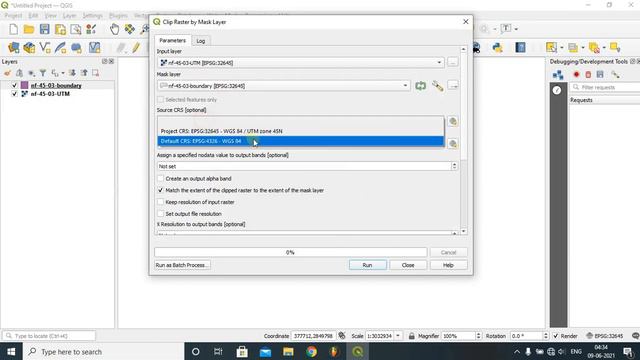This screenshot has height=360, width=640.
Task: Click Select CRS icon beside Source CRS
Action: 453,121
